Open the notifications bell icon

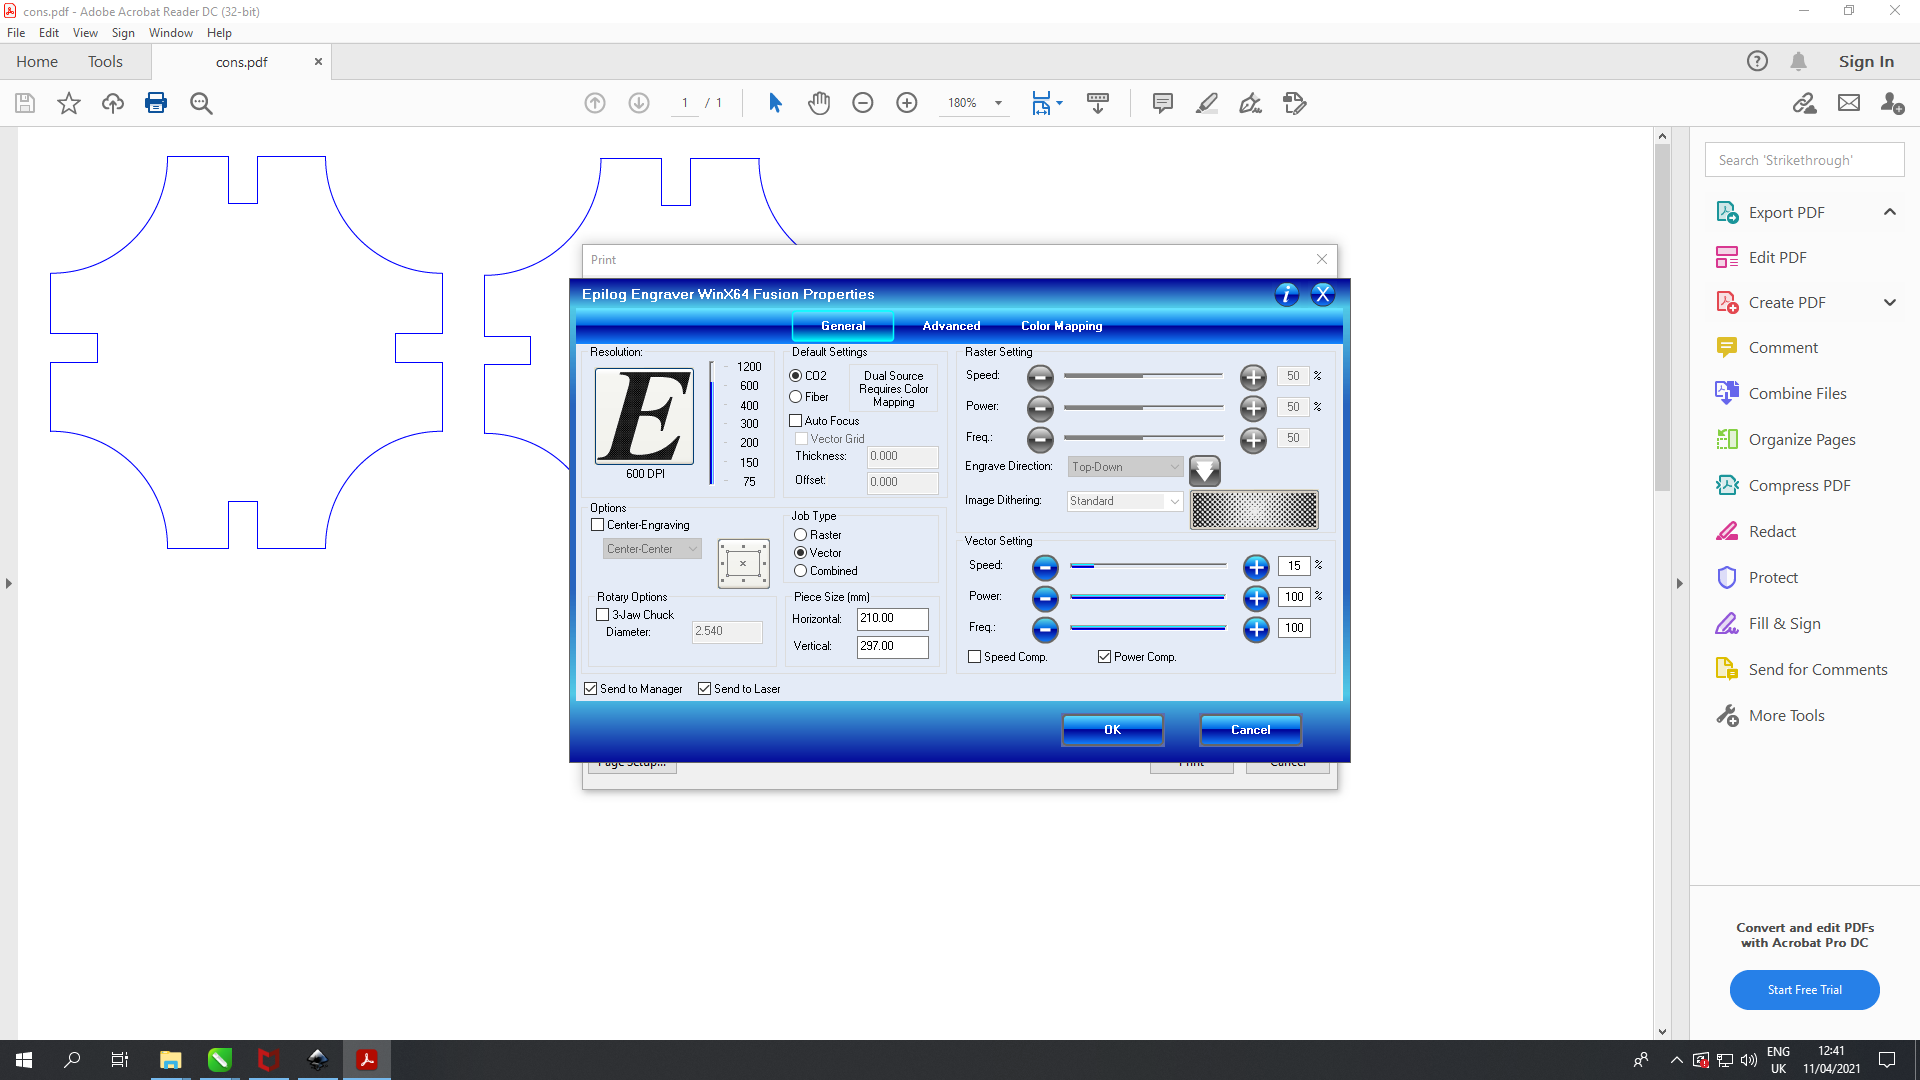pos(1798,61)
